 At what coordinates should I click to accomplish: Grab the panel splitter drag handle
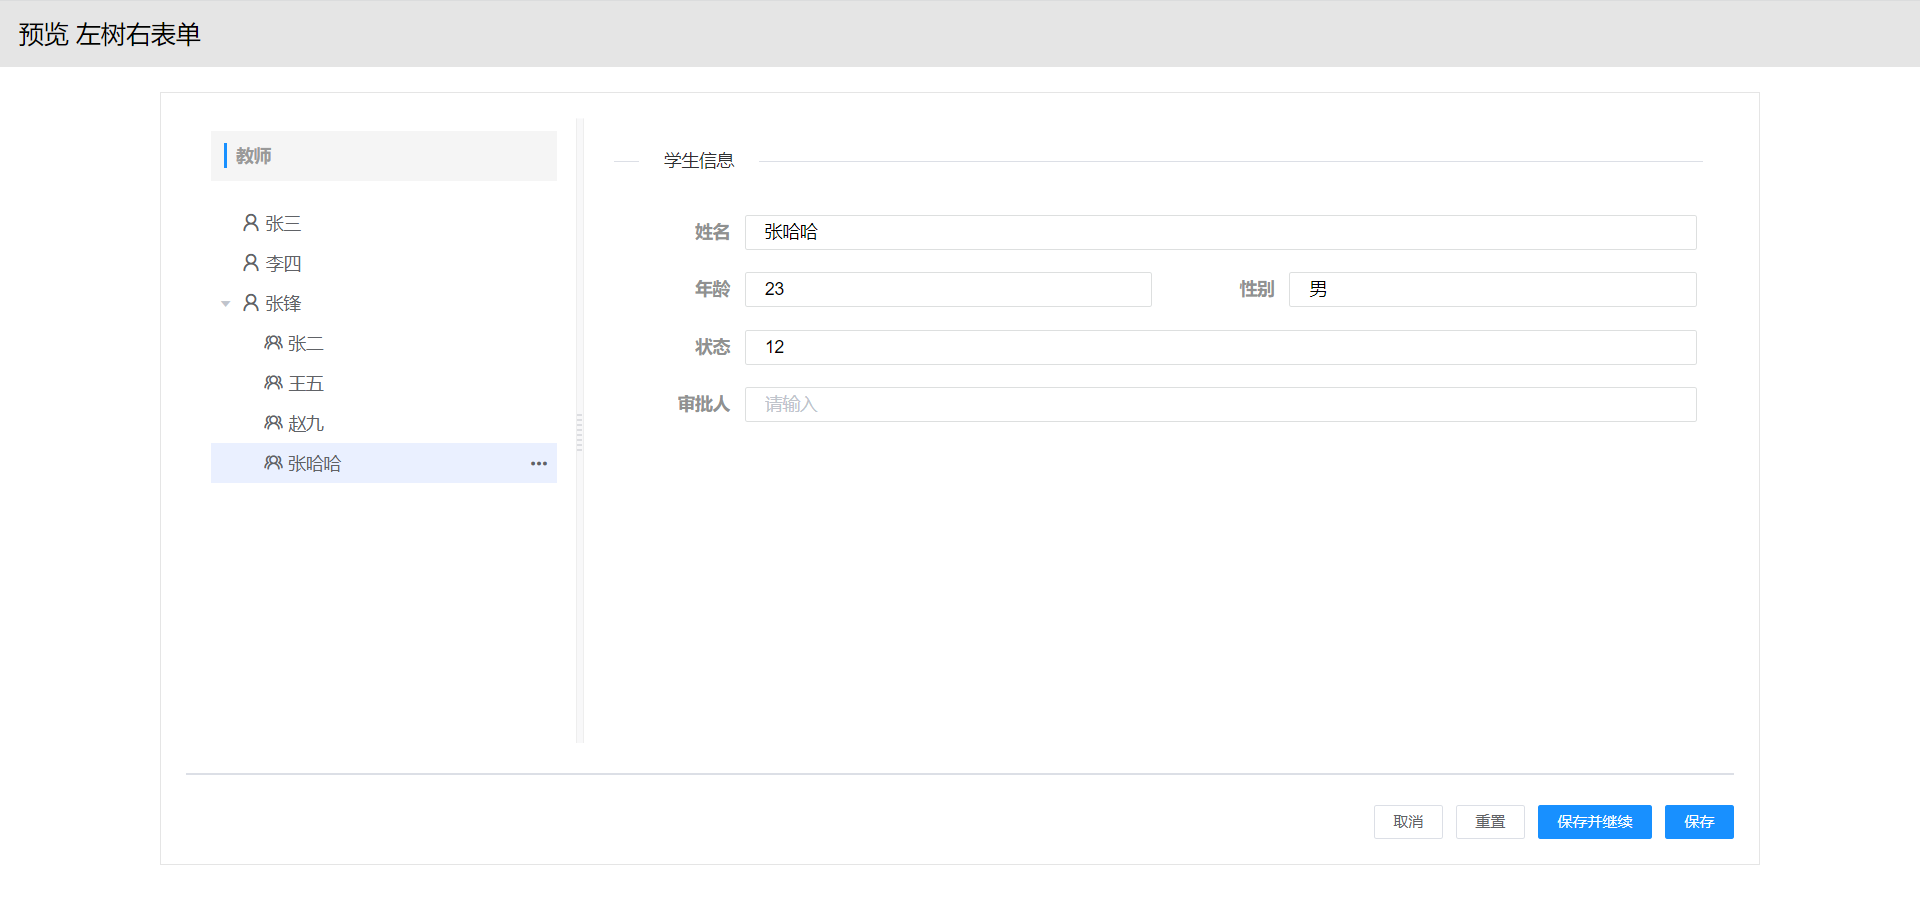click(579, 432)
